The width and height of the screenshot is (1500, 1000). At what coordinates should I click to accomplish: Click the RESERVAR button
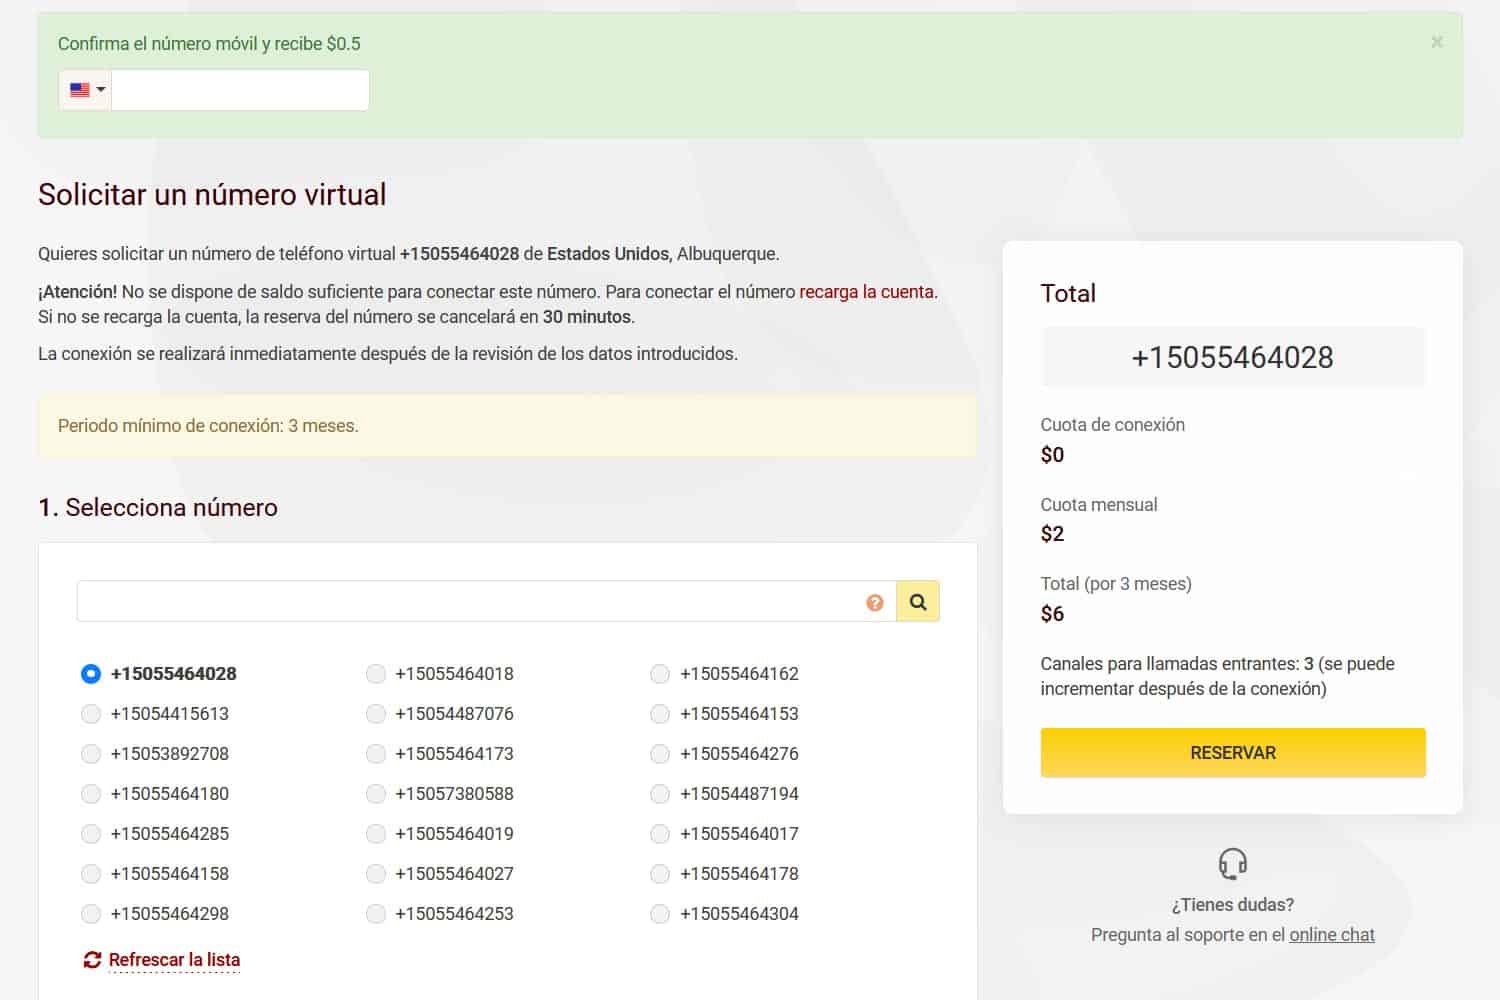pyautogui.click(x=1233, y=753)
